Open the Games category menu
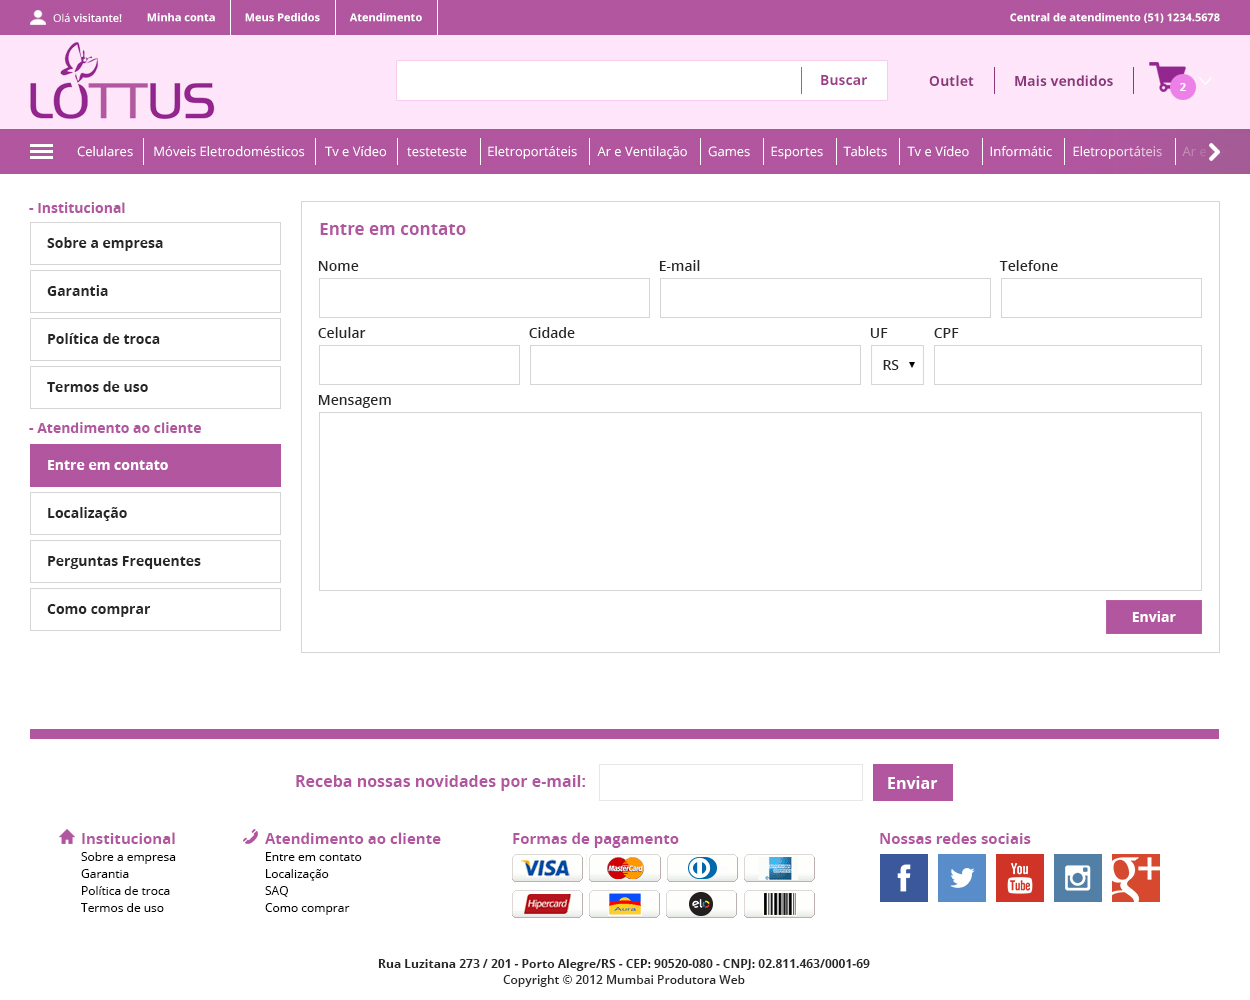 728,152
